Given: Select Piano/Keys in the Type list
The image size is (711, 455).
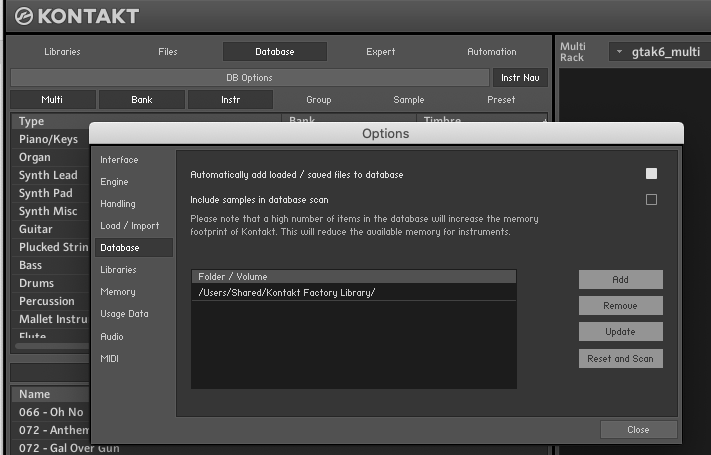Looking at the screenshot, I should [48, 139].
